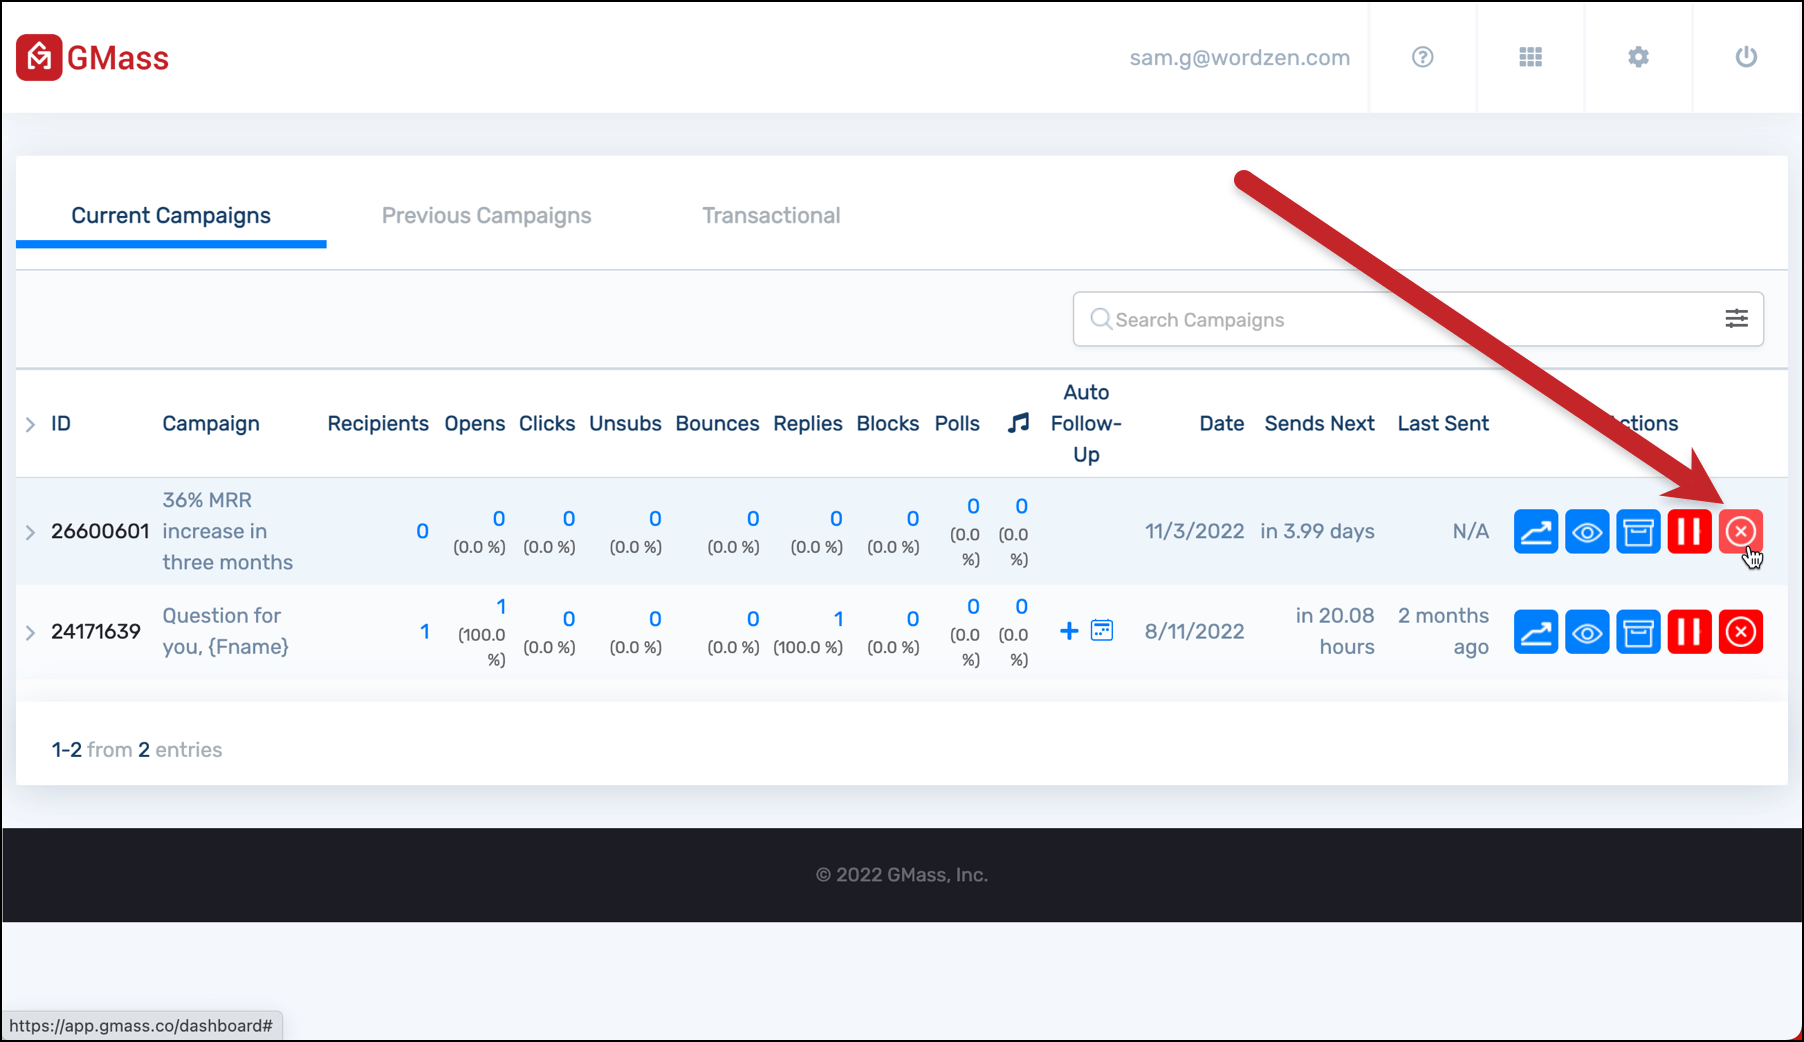Viewport: 1804px width, 1042px height.
Task: Open '36% MRR increase in three months' campaign
Action: [x=228, y=531]
